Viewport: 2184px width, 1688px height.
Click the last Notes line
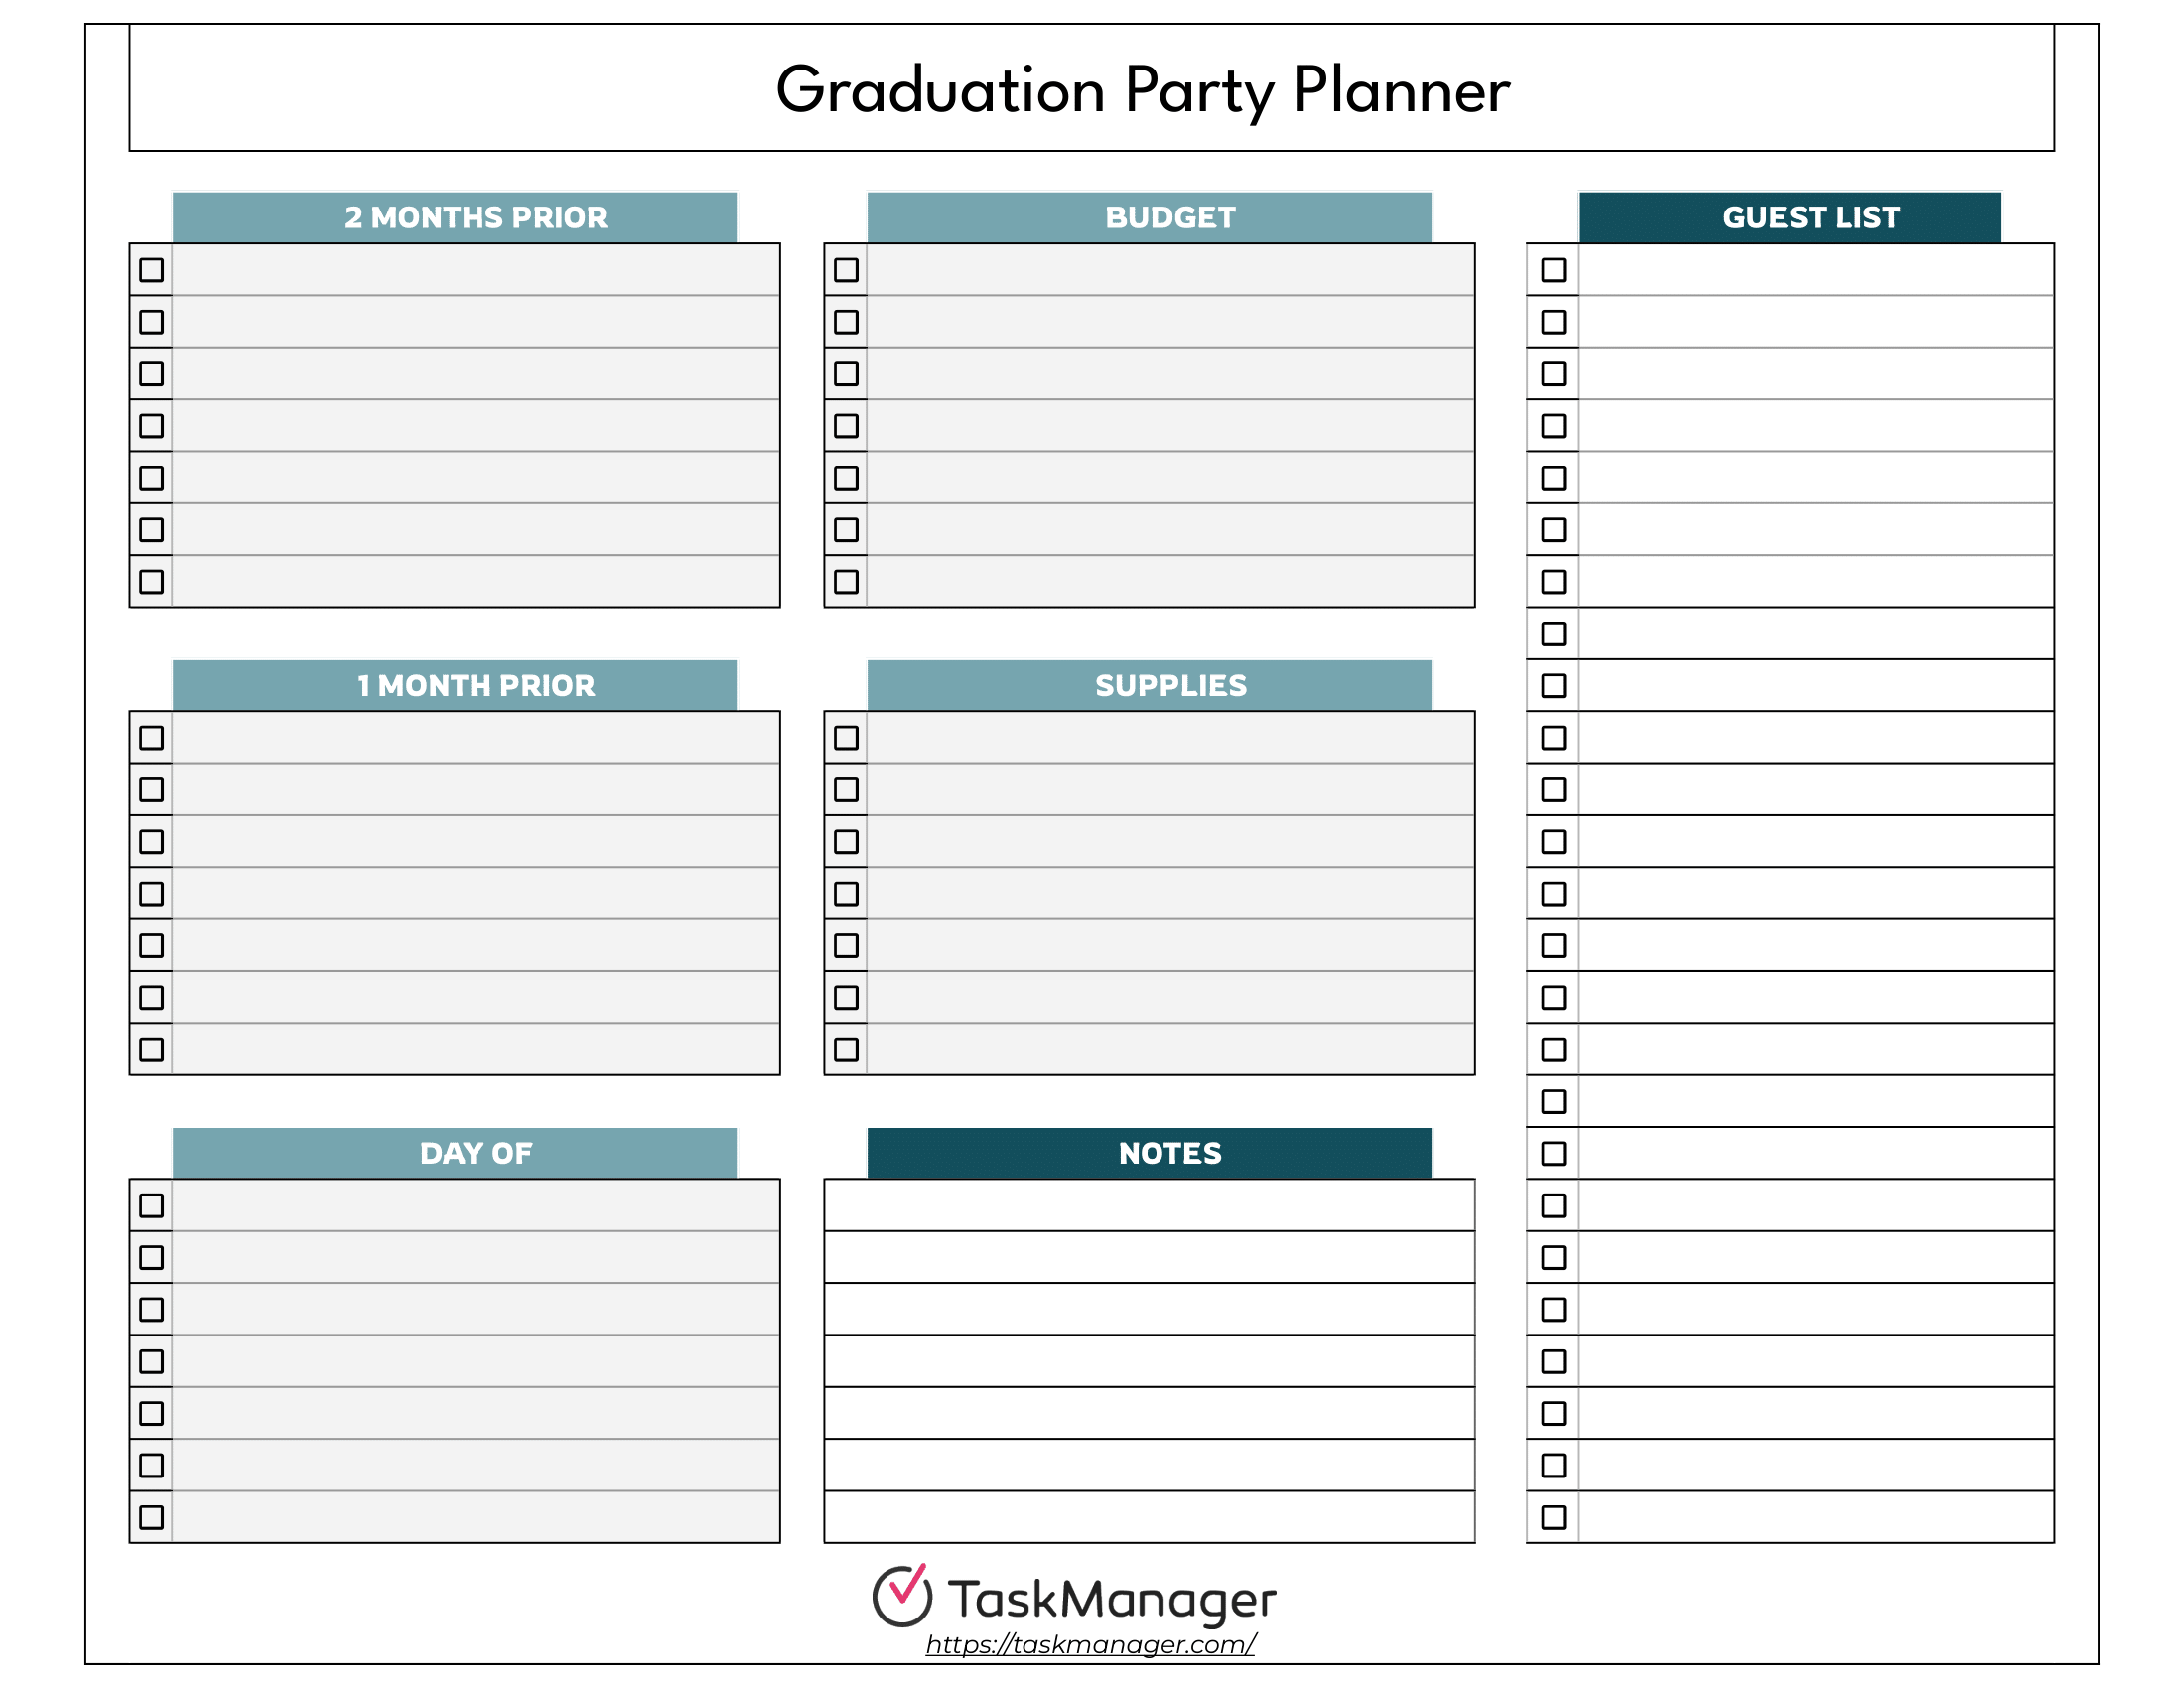coord(1149,1517)
